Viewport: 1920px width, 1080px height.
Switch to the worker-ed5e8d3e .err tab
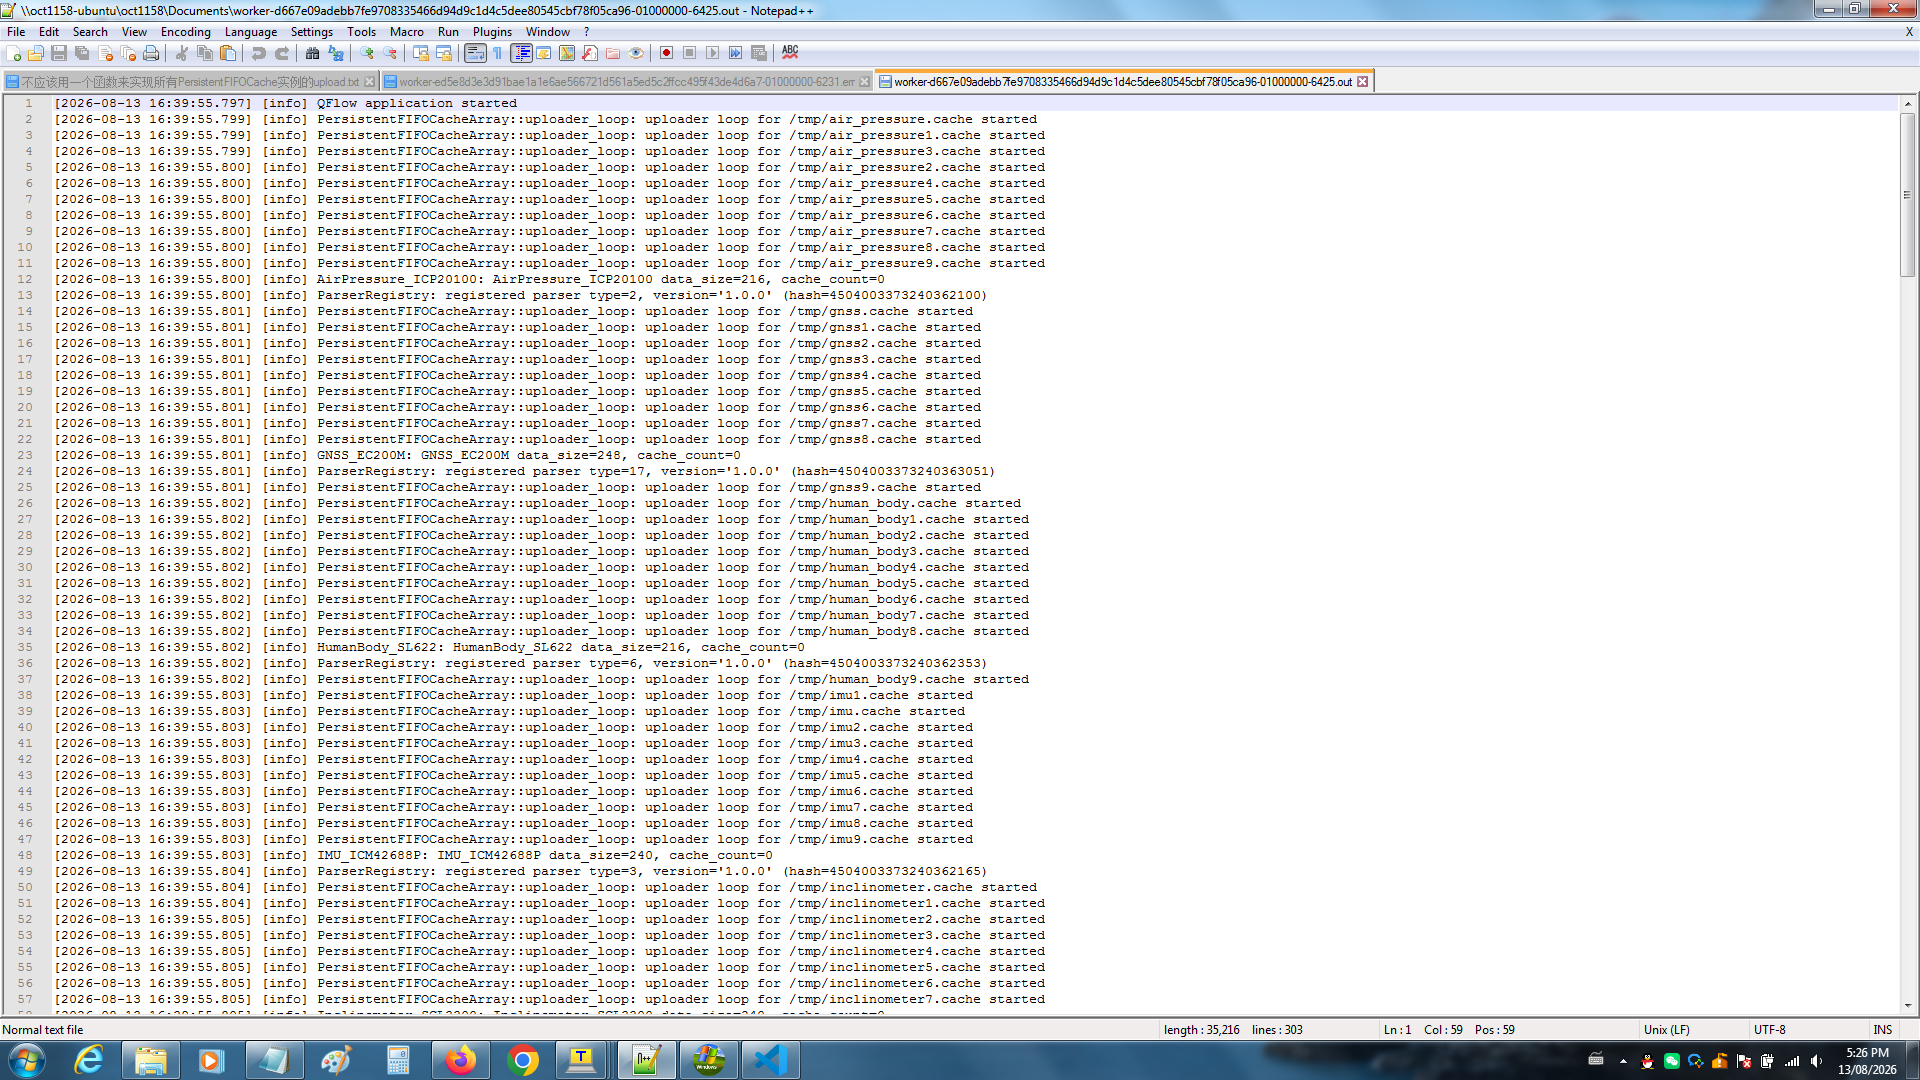pyautogui.click(x=626, y=82)
